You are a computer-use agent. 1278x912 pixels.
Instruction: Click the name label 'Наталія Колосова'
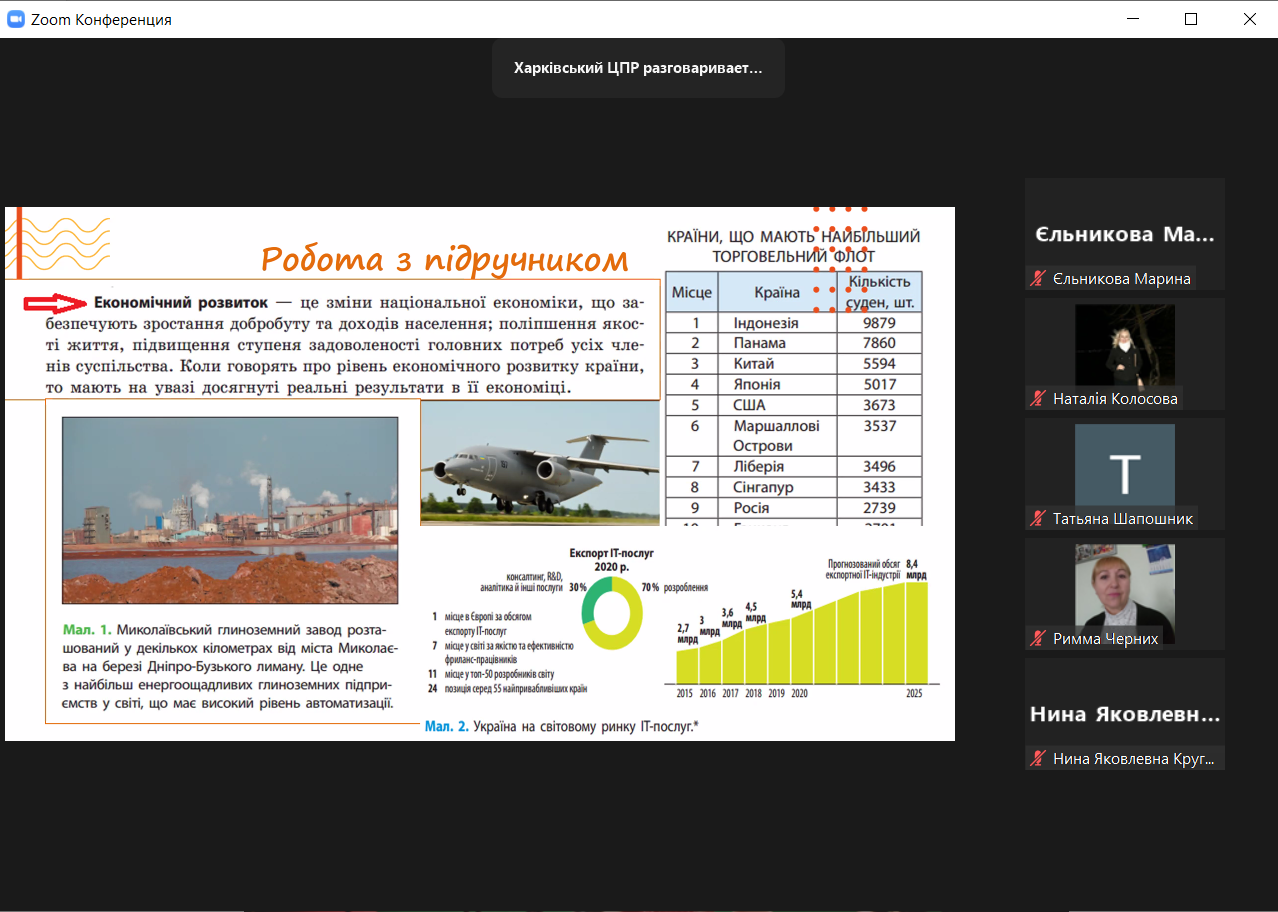tap(1115, 399)
